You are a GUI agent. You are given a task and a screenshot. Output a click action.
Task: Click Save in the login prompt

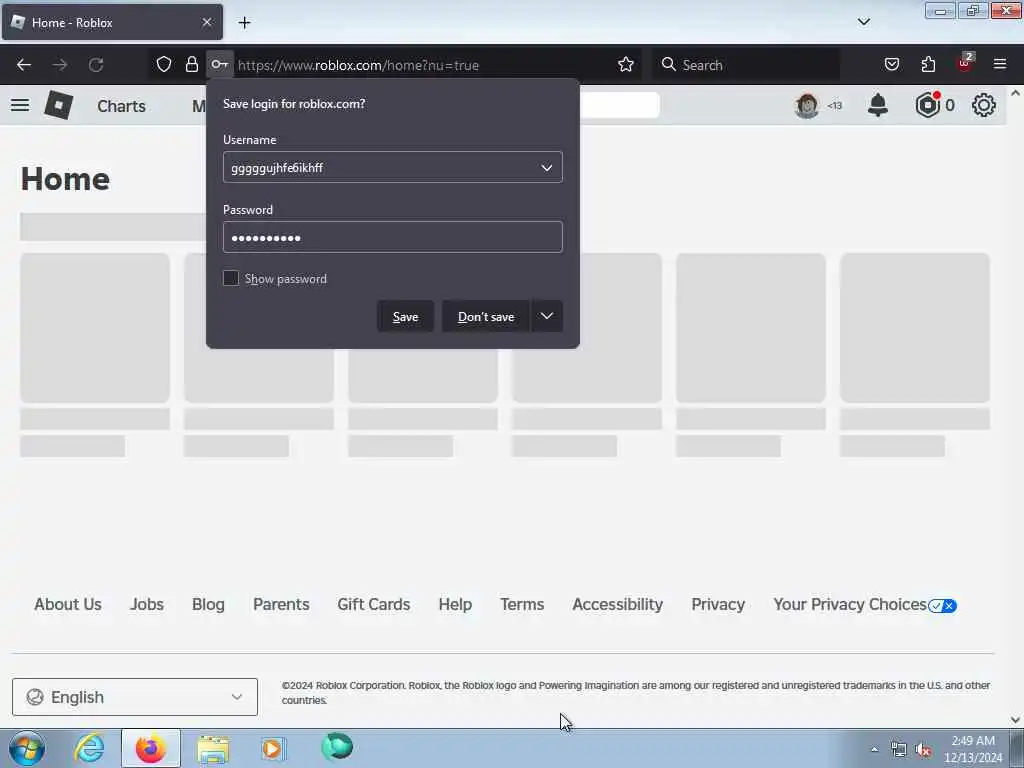tap(405, 316)
